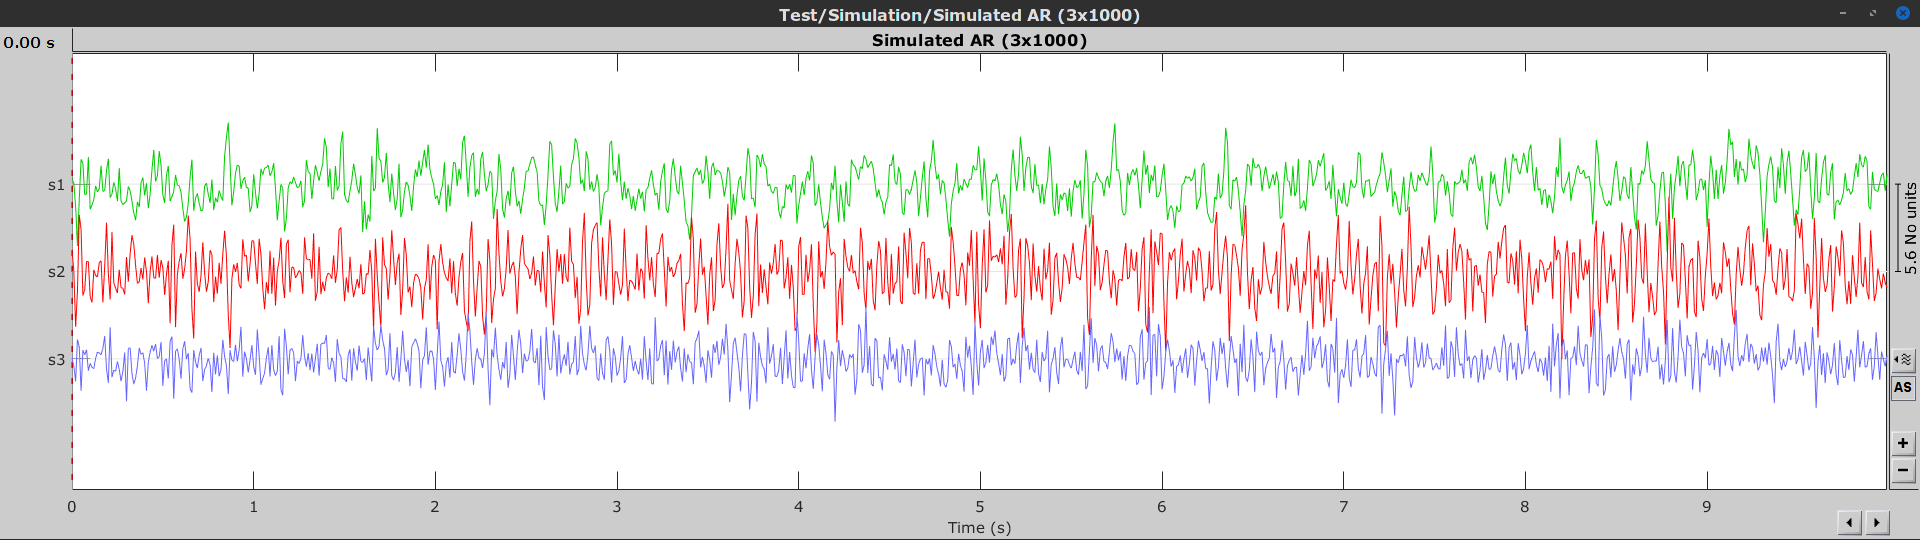Screen dimensions: 1920x540
Task: Select the s2 channel label
Action: (56, 272)
